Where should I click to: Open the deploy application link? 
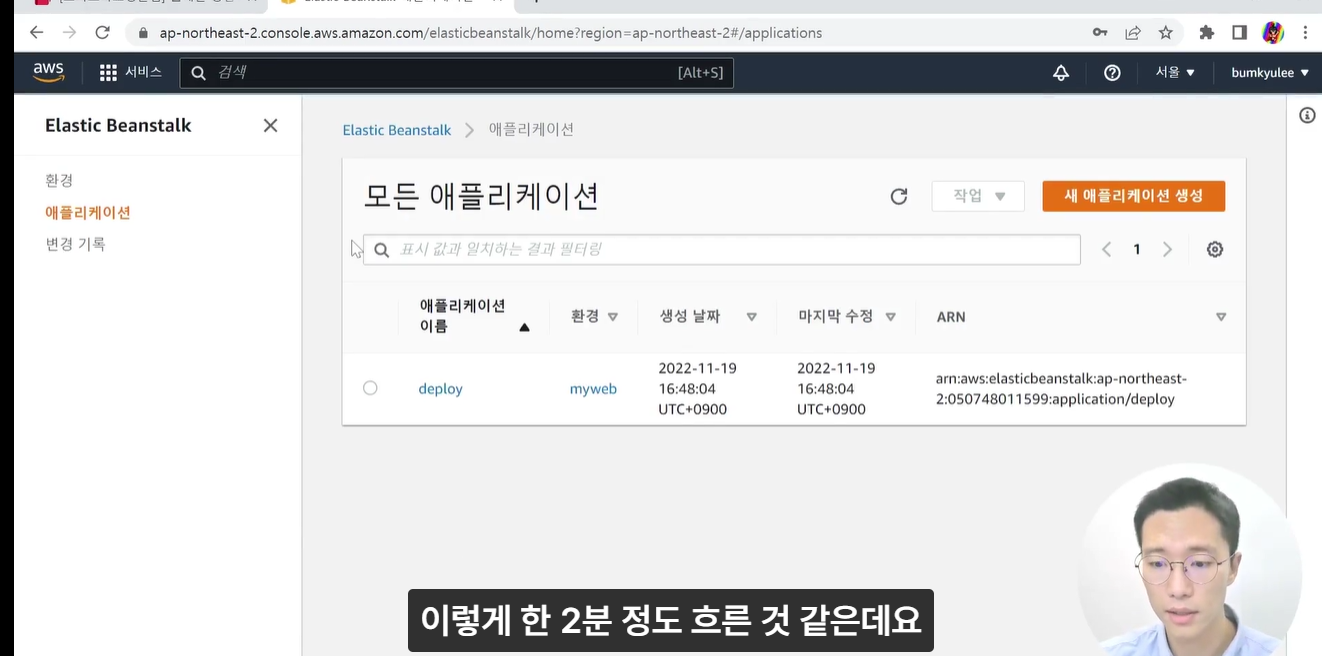pyautogui.click(x=440, y=389)
